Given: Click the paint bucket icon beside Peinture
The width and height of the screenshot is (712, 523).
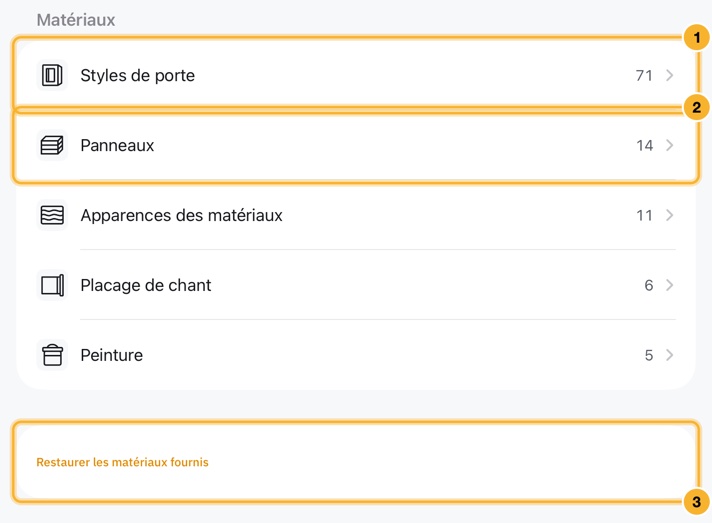Looking at the screenshot, I should click(x=52, y=355).
